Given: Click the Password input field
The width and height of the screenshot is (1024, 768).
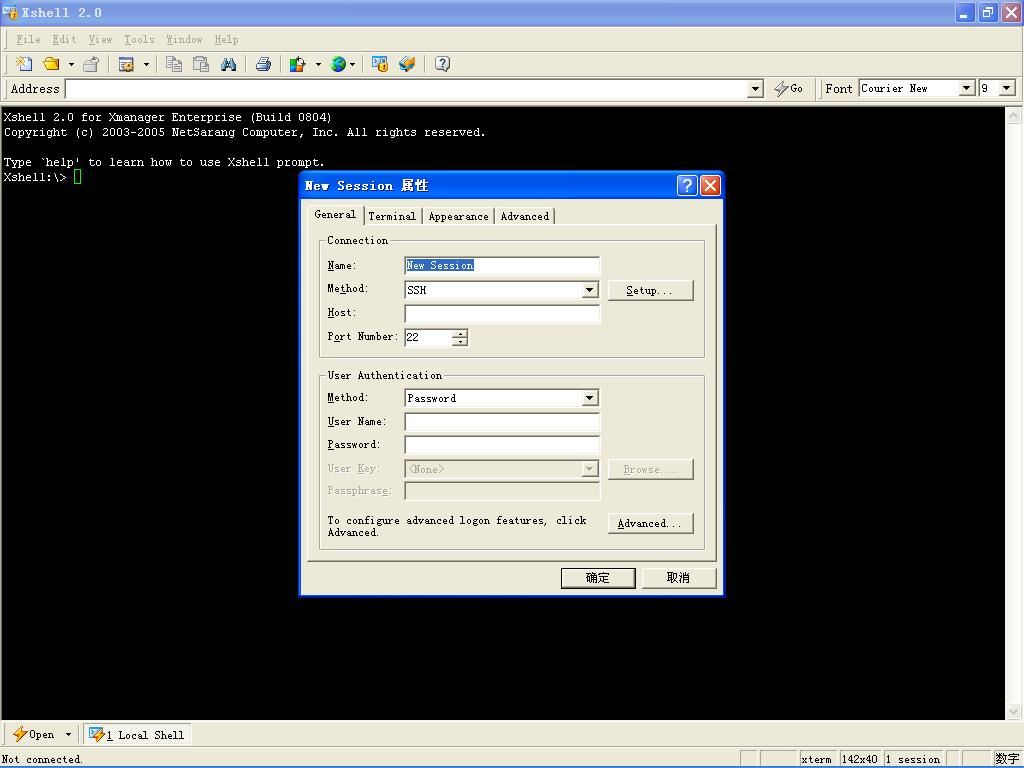Looking at the screenshot, I should click(x=502, y=445).
